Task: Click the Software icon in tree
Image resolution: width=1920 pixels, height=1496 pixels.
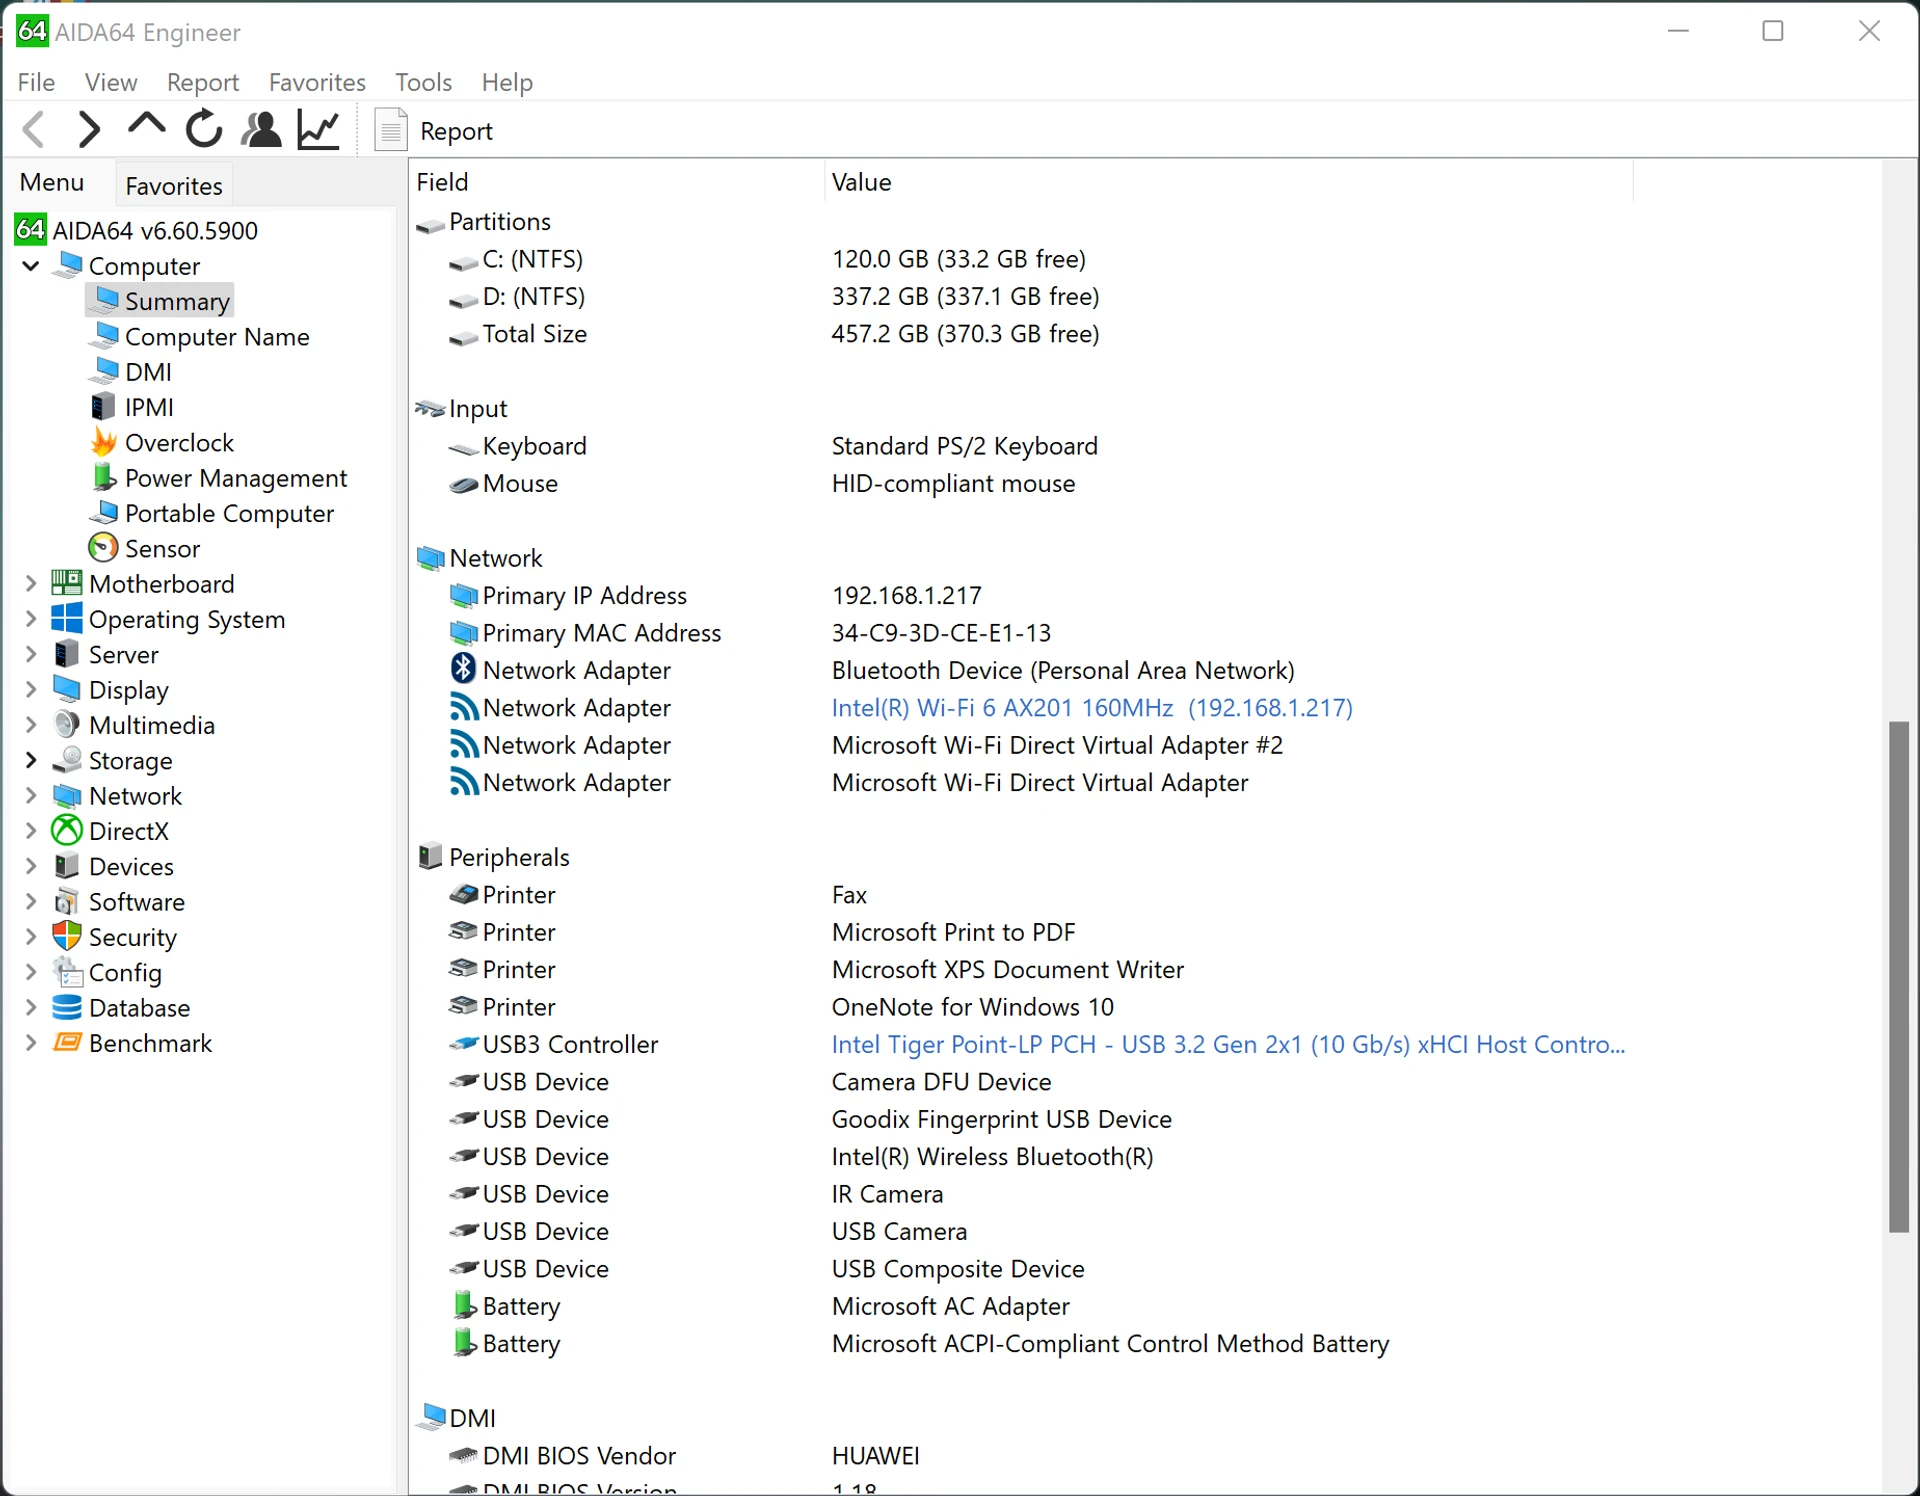Action: (66, 901)
